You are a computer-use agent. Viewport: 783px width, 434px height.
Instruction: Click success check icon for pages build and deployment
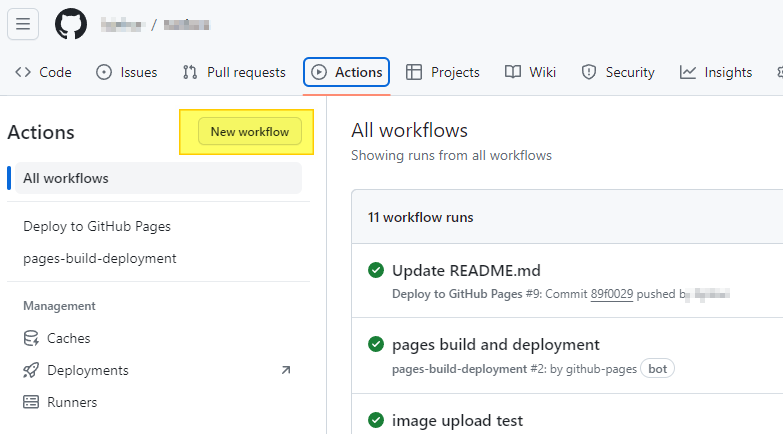(376, 344)
